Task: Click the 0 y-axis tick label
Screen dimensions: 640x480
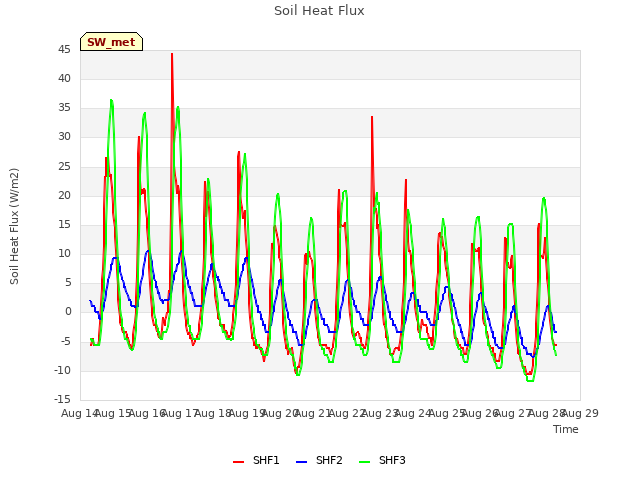Action: coord(68,312)
